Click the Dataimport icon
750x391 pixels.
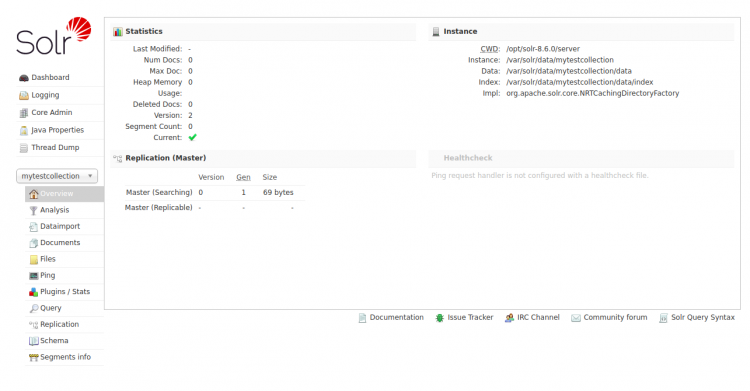coord(33,227)
